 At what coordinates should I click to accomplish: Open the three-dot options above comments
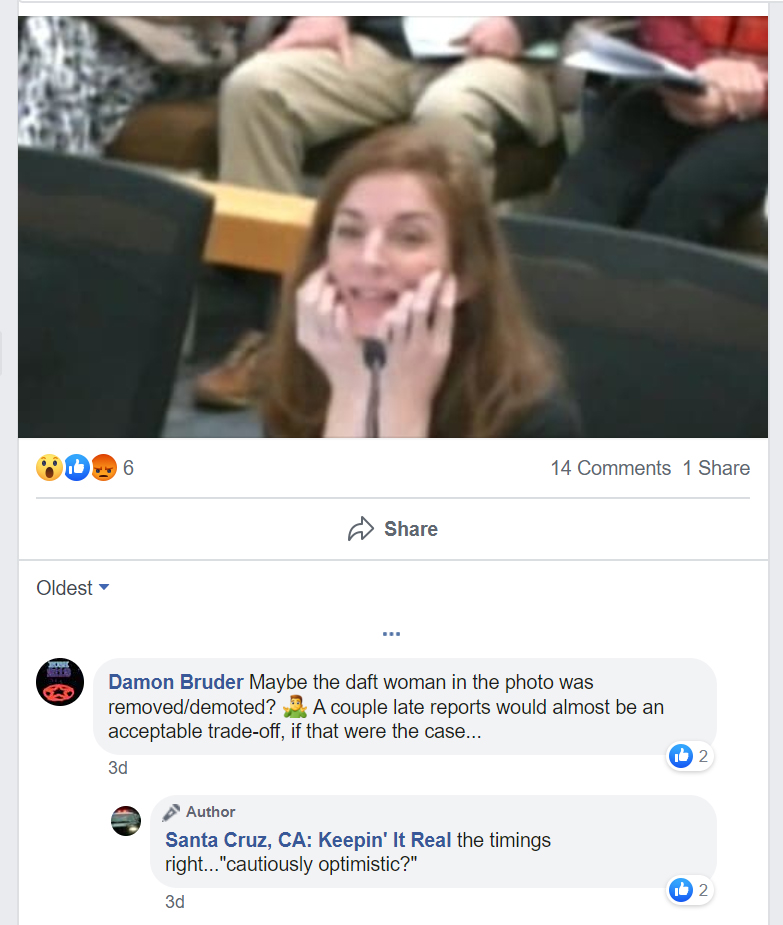click(x=391, y=634)
